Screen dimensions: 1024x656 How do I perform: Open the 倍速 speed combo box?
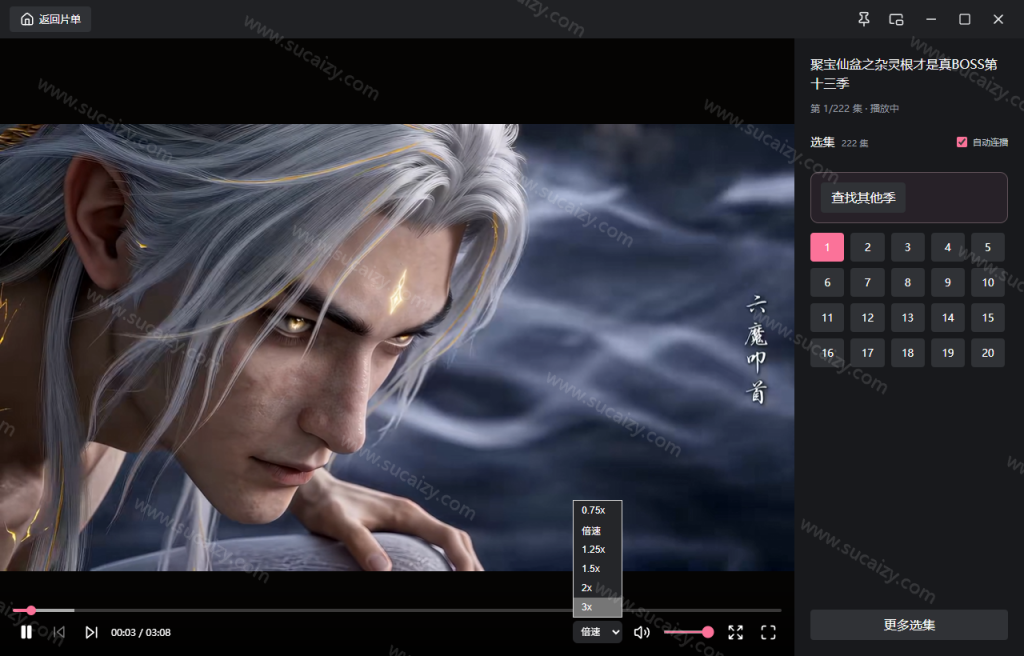[598, 632]
